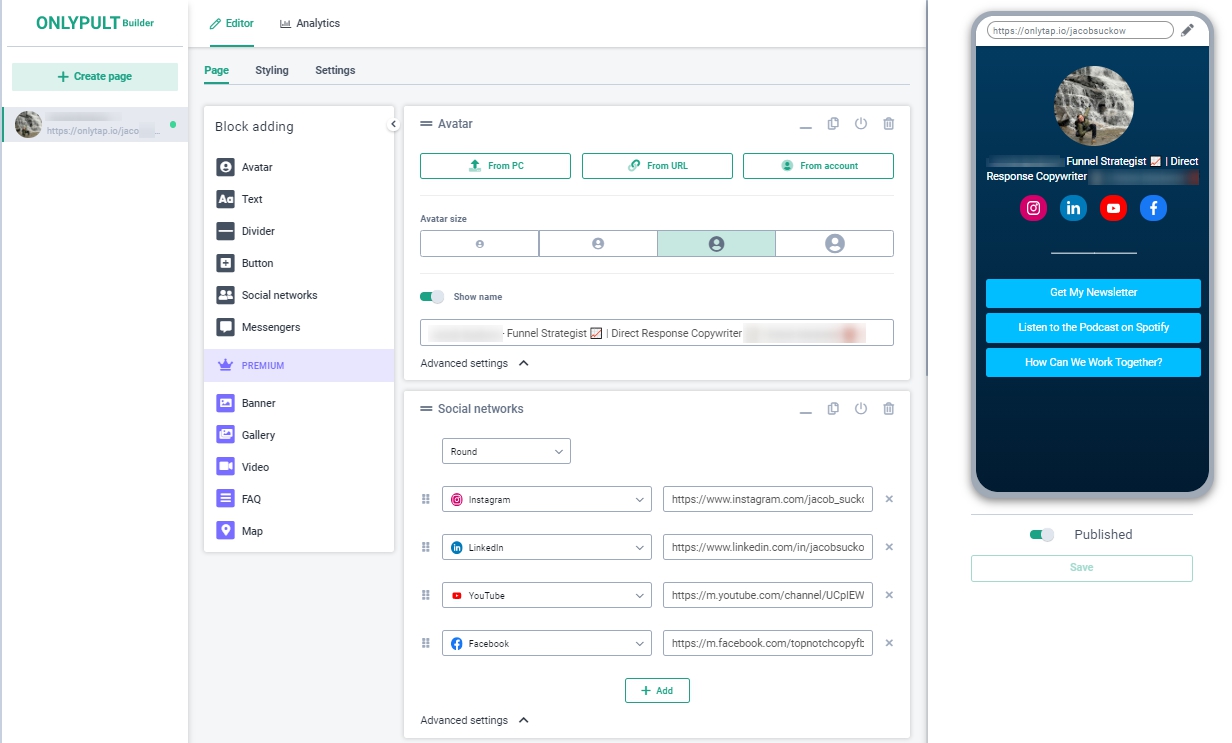Viewport: 1232px width, 743px height.
Task: Click the Create page button
Action: pos(95,77)
